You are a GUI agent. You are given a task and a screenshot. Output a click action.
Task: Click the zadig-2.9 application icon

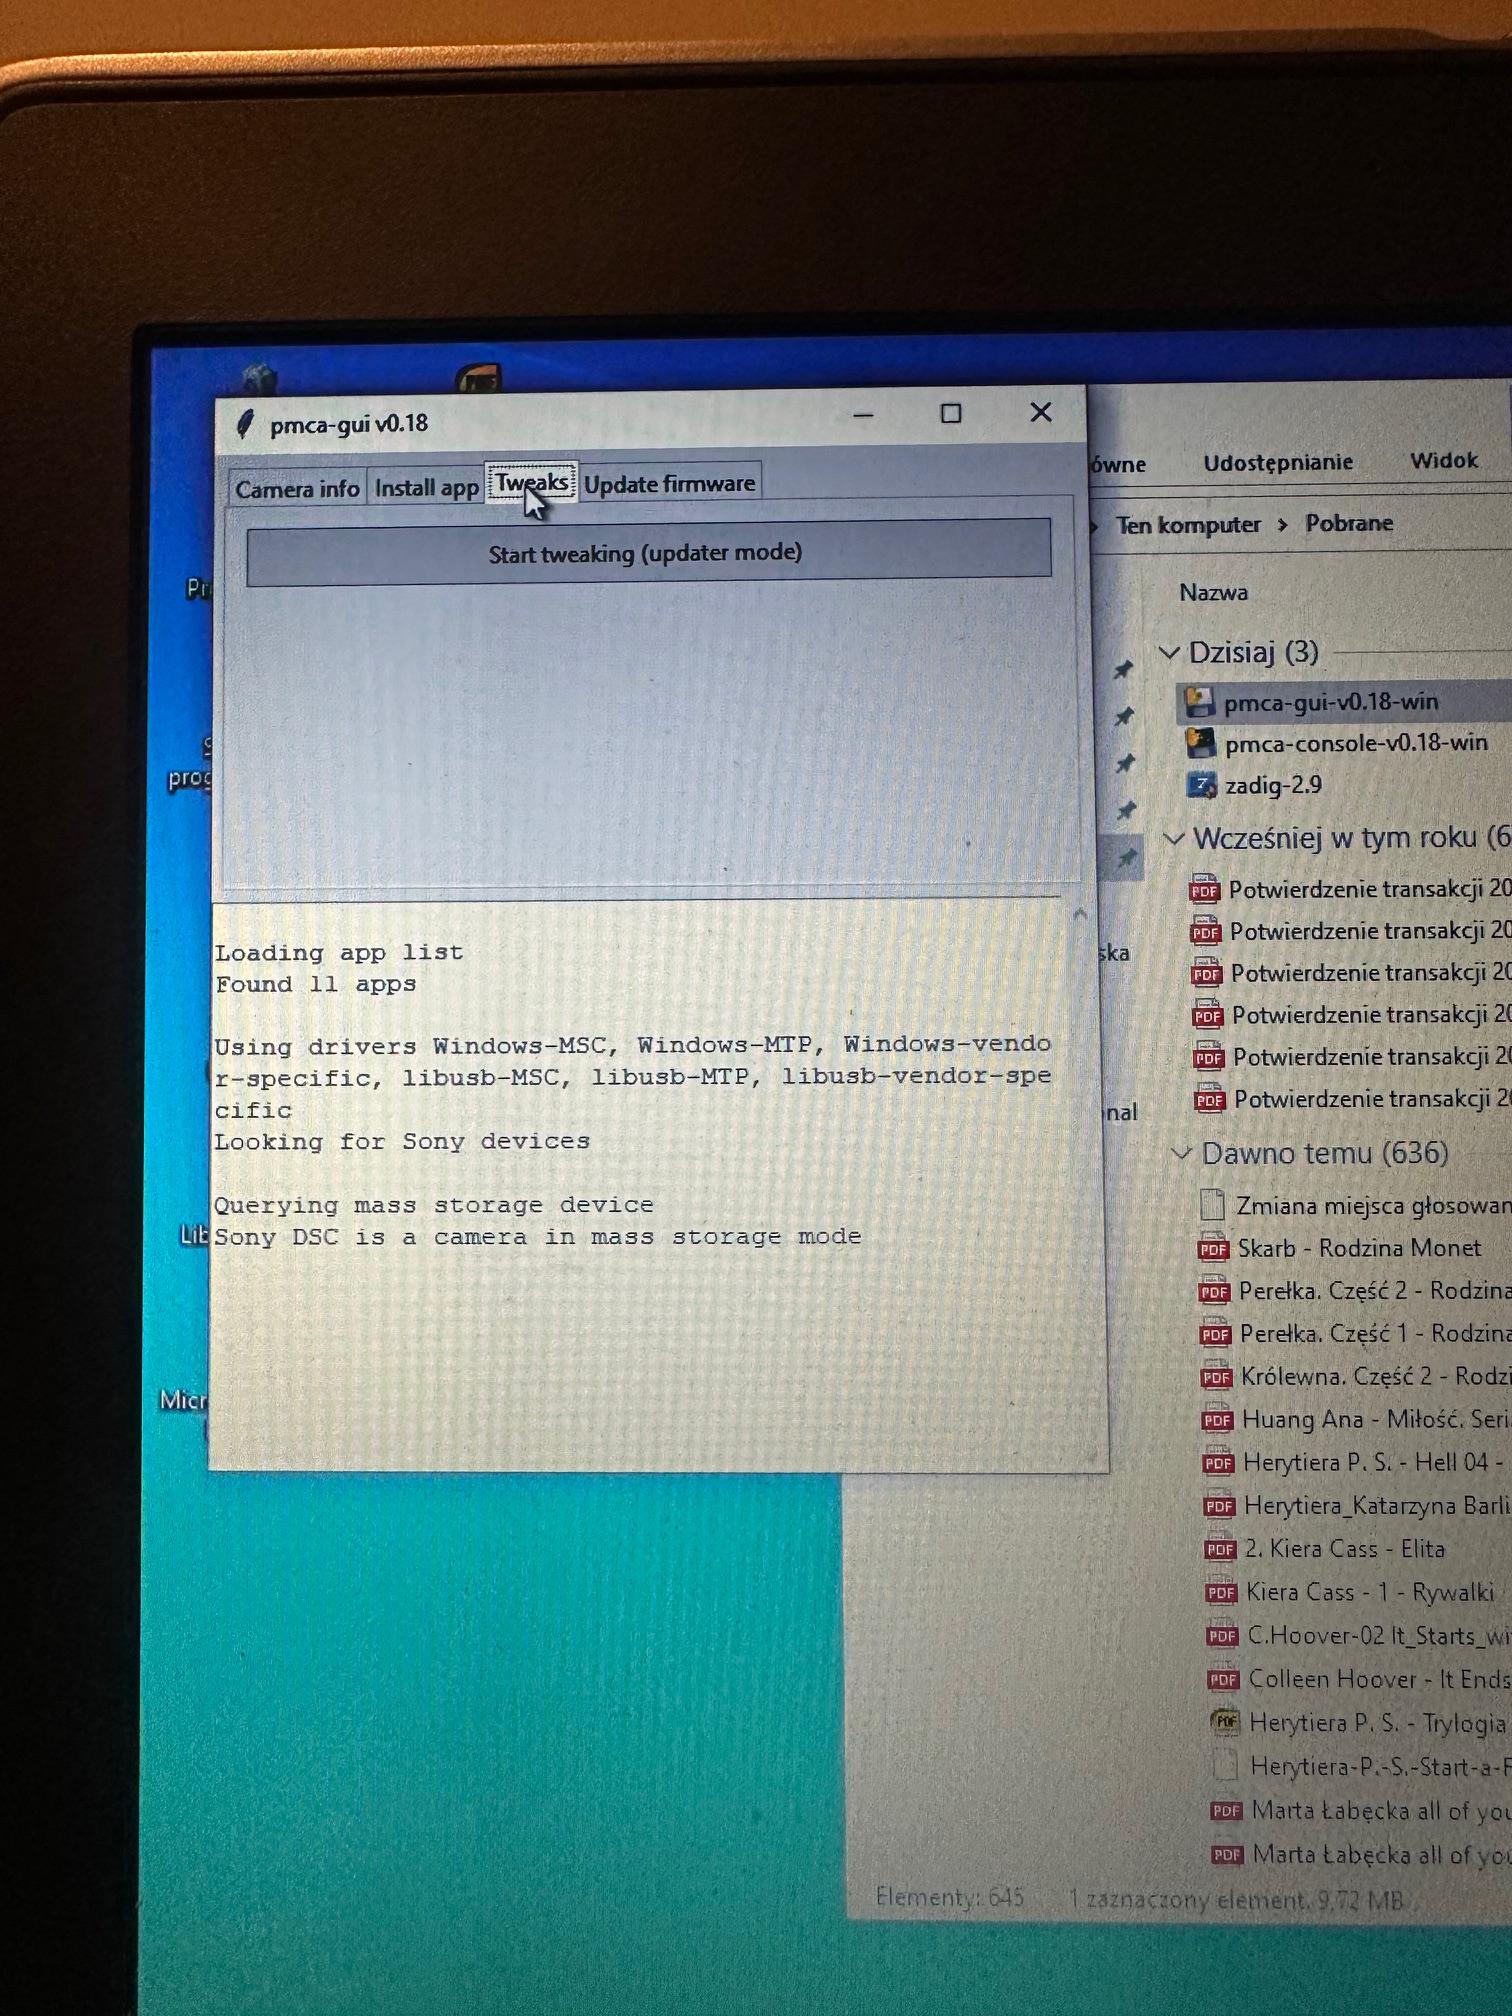tap(1201, 785)
